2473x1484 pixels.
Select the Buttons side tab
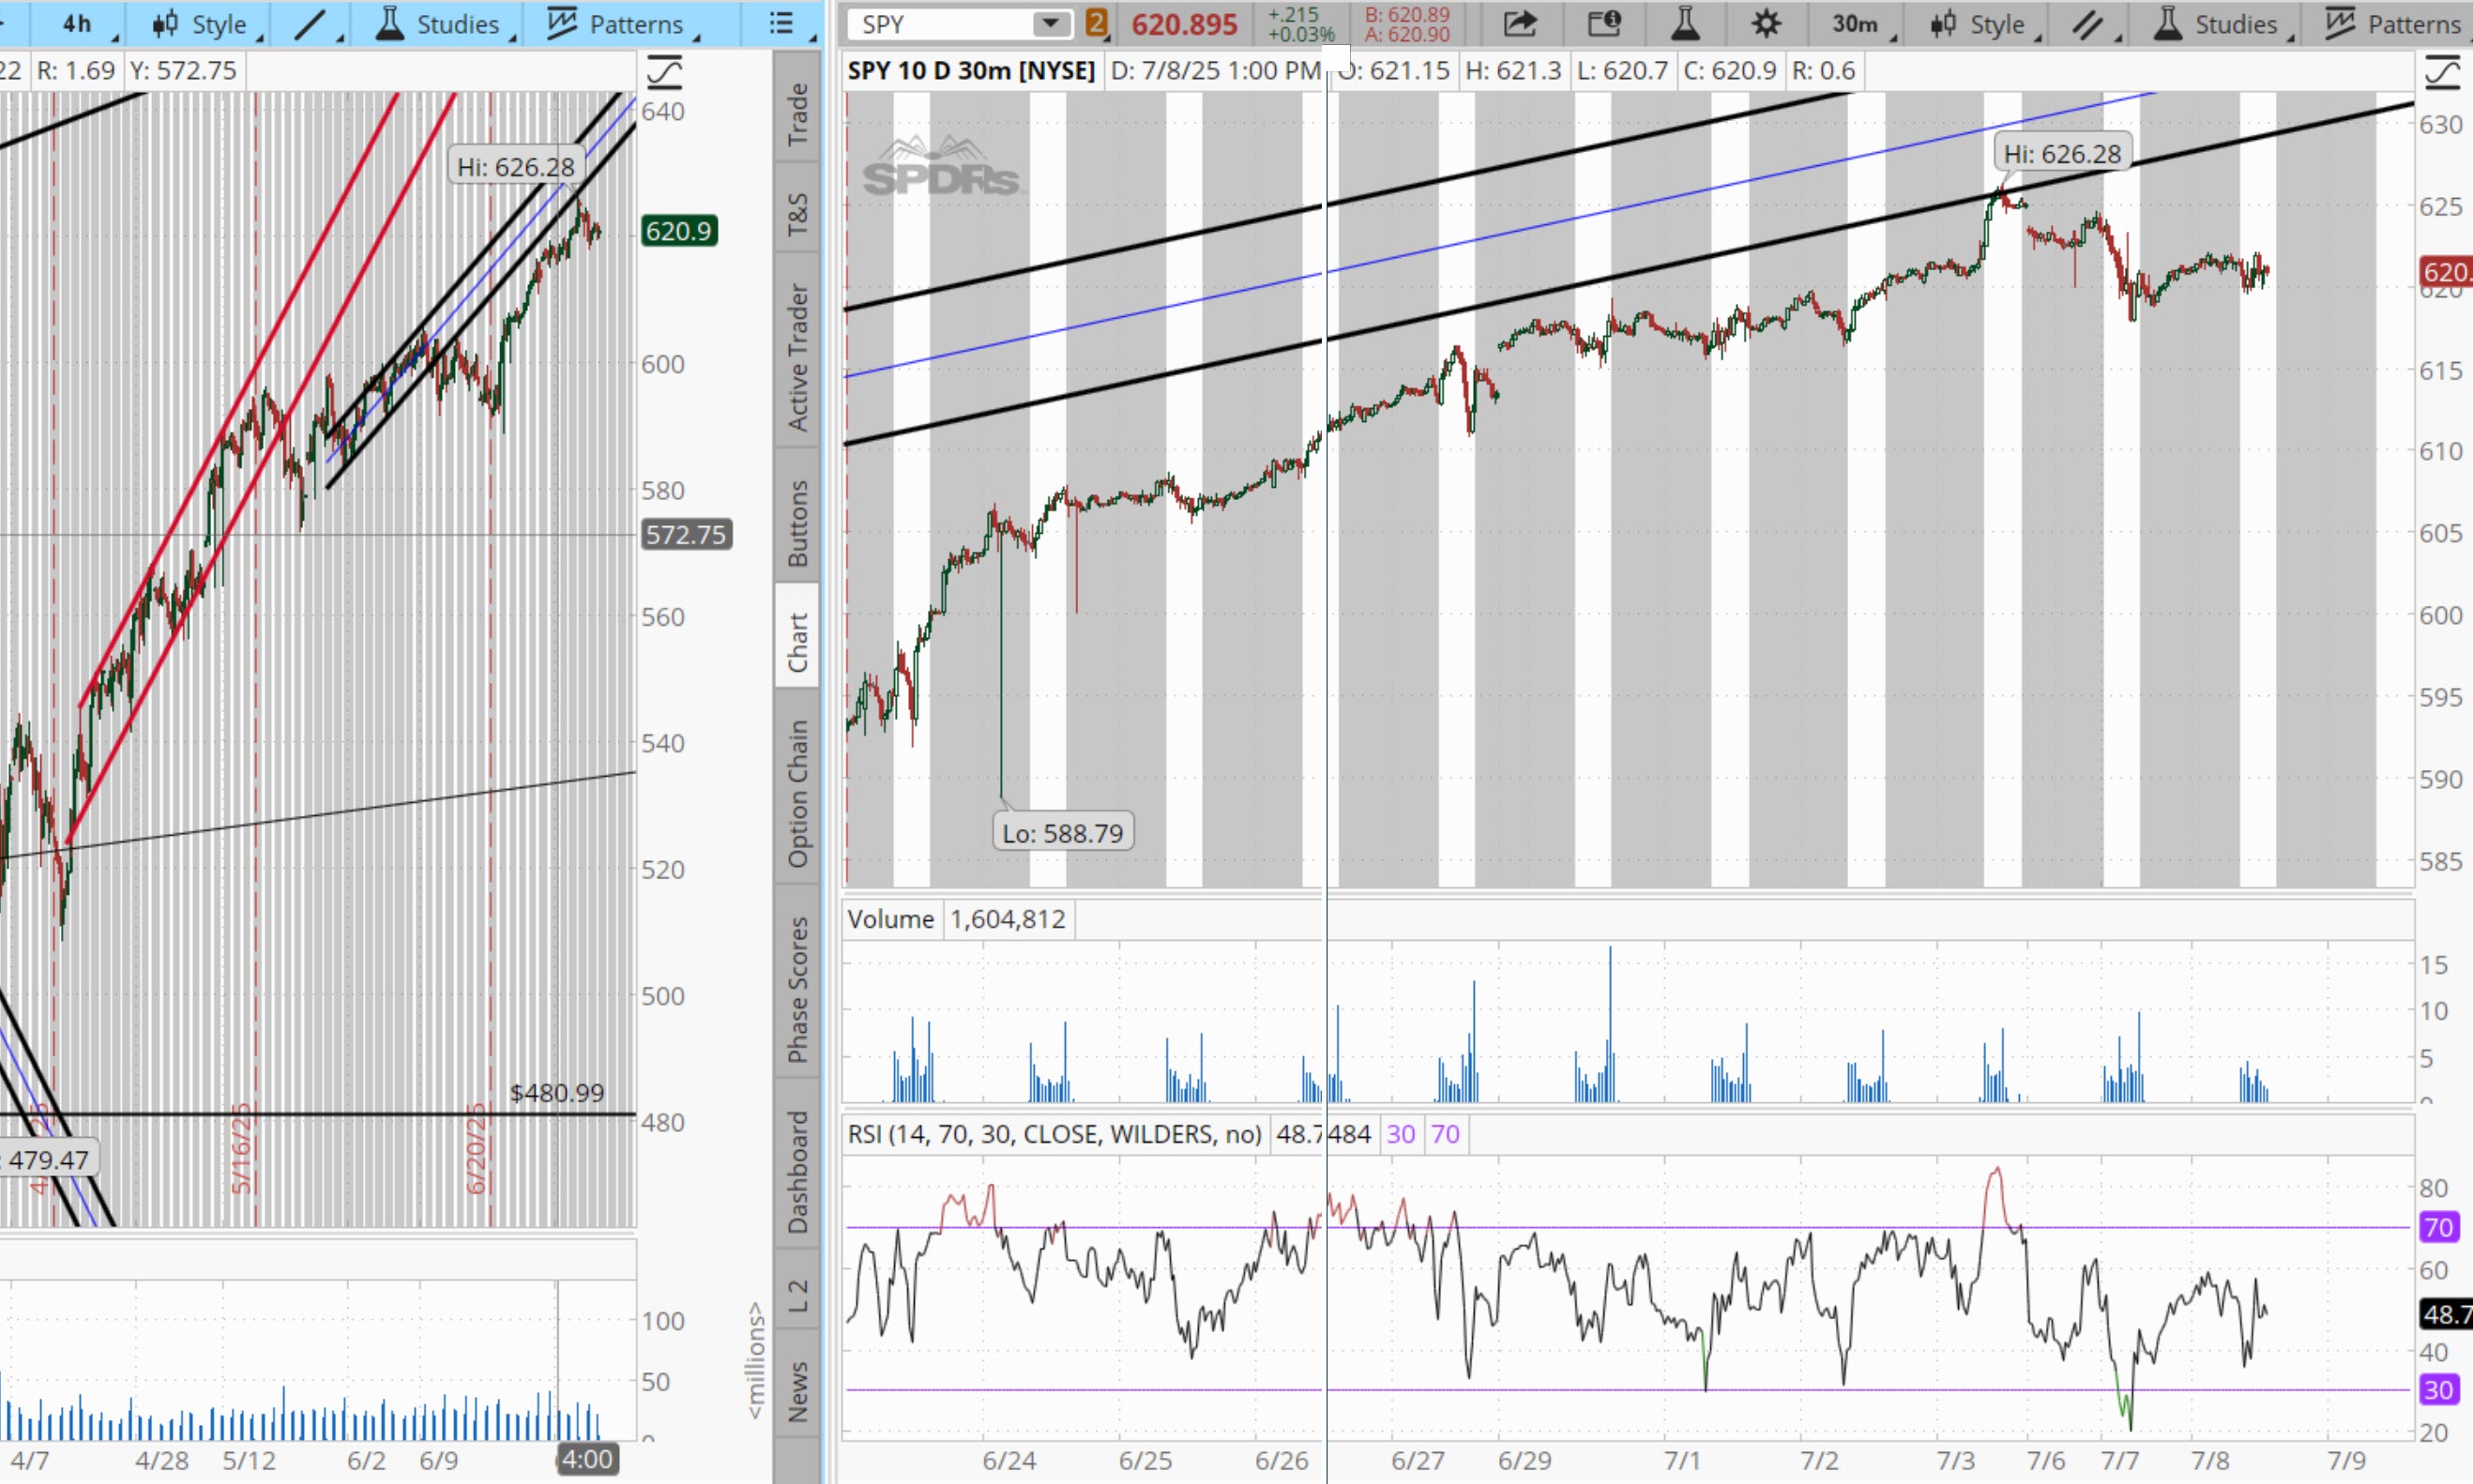(x=797, y=522)
